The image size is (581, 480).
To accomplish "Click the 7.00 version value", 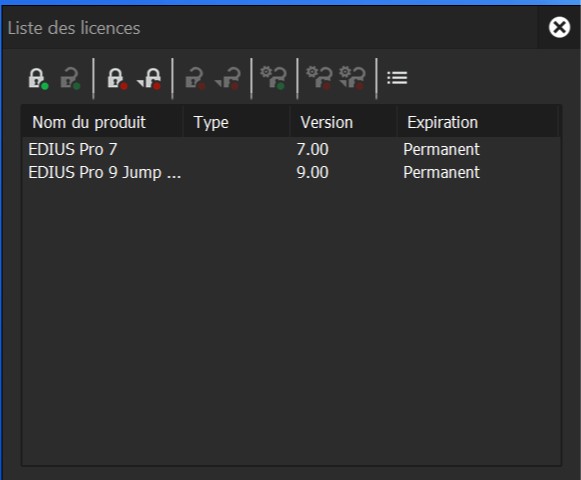I will [x=312, y=149].
